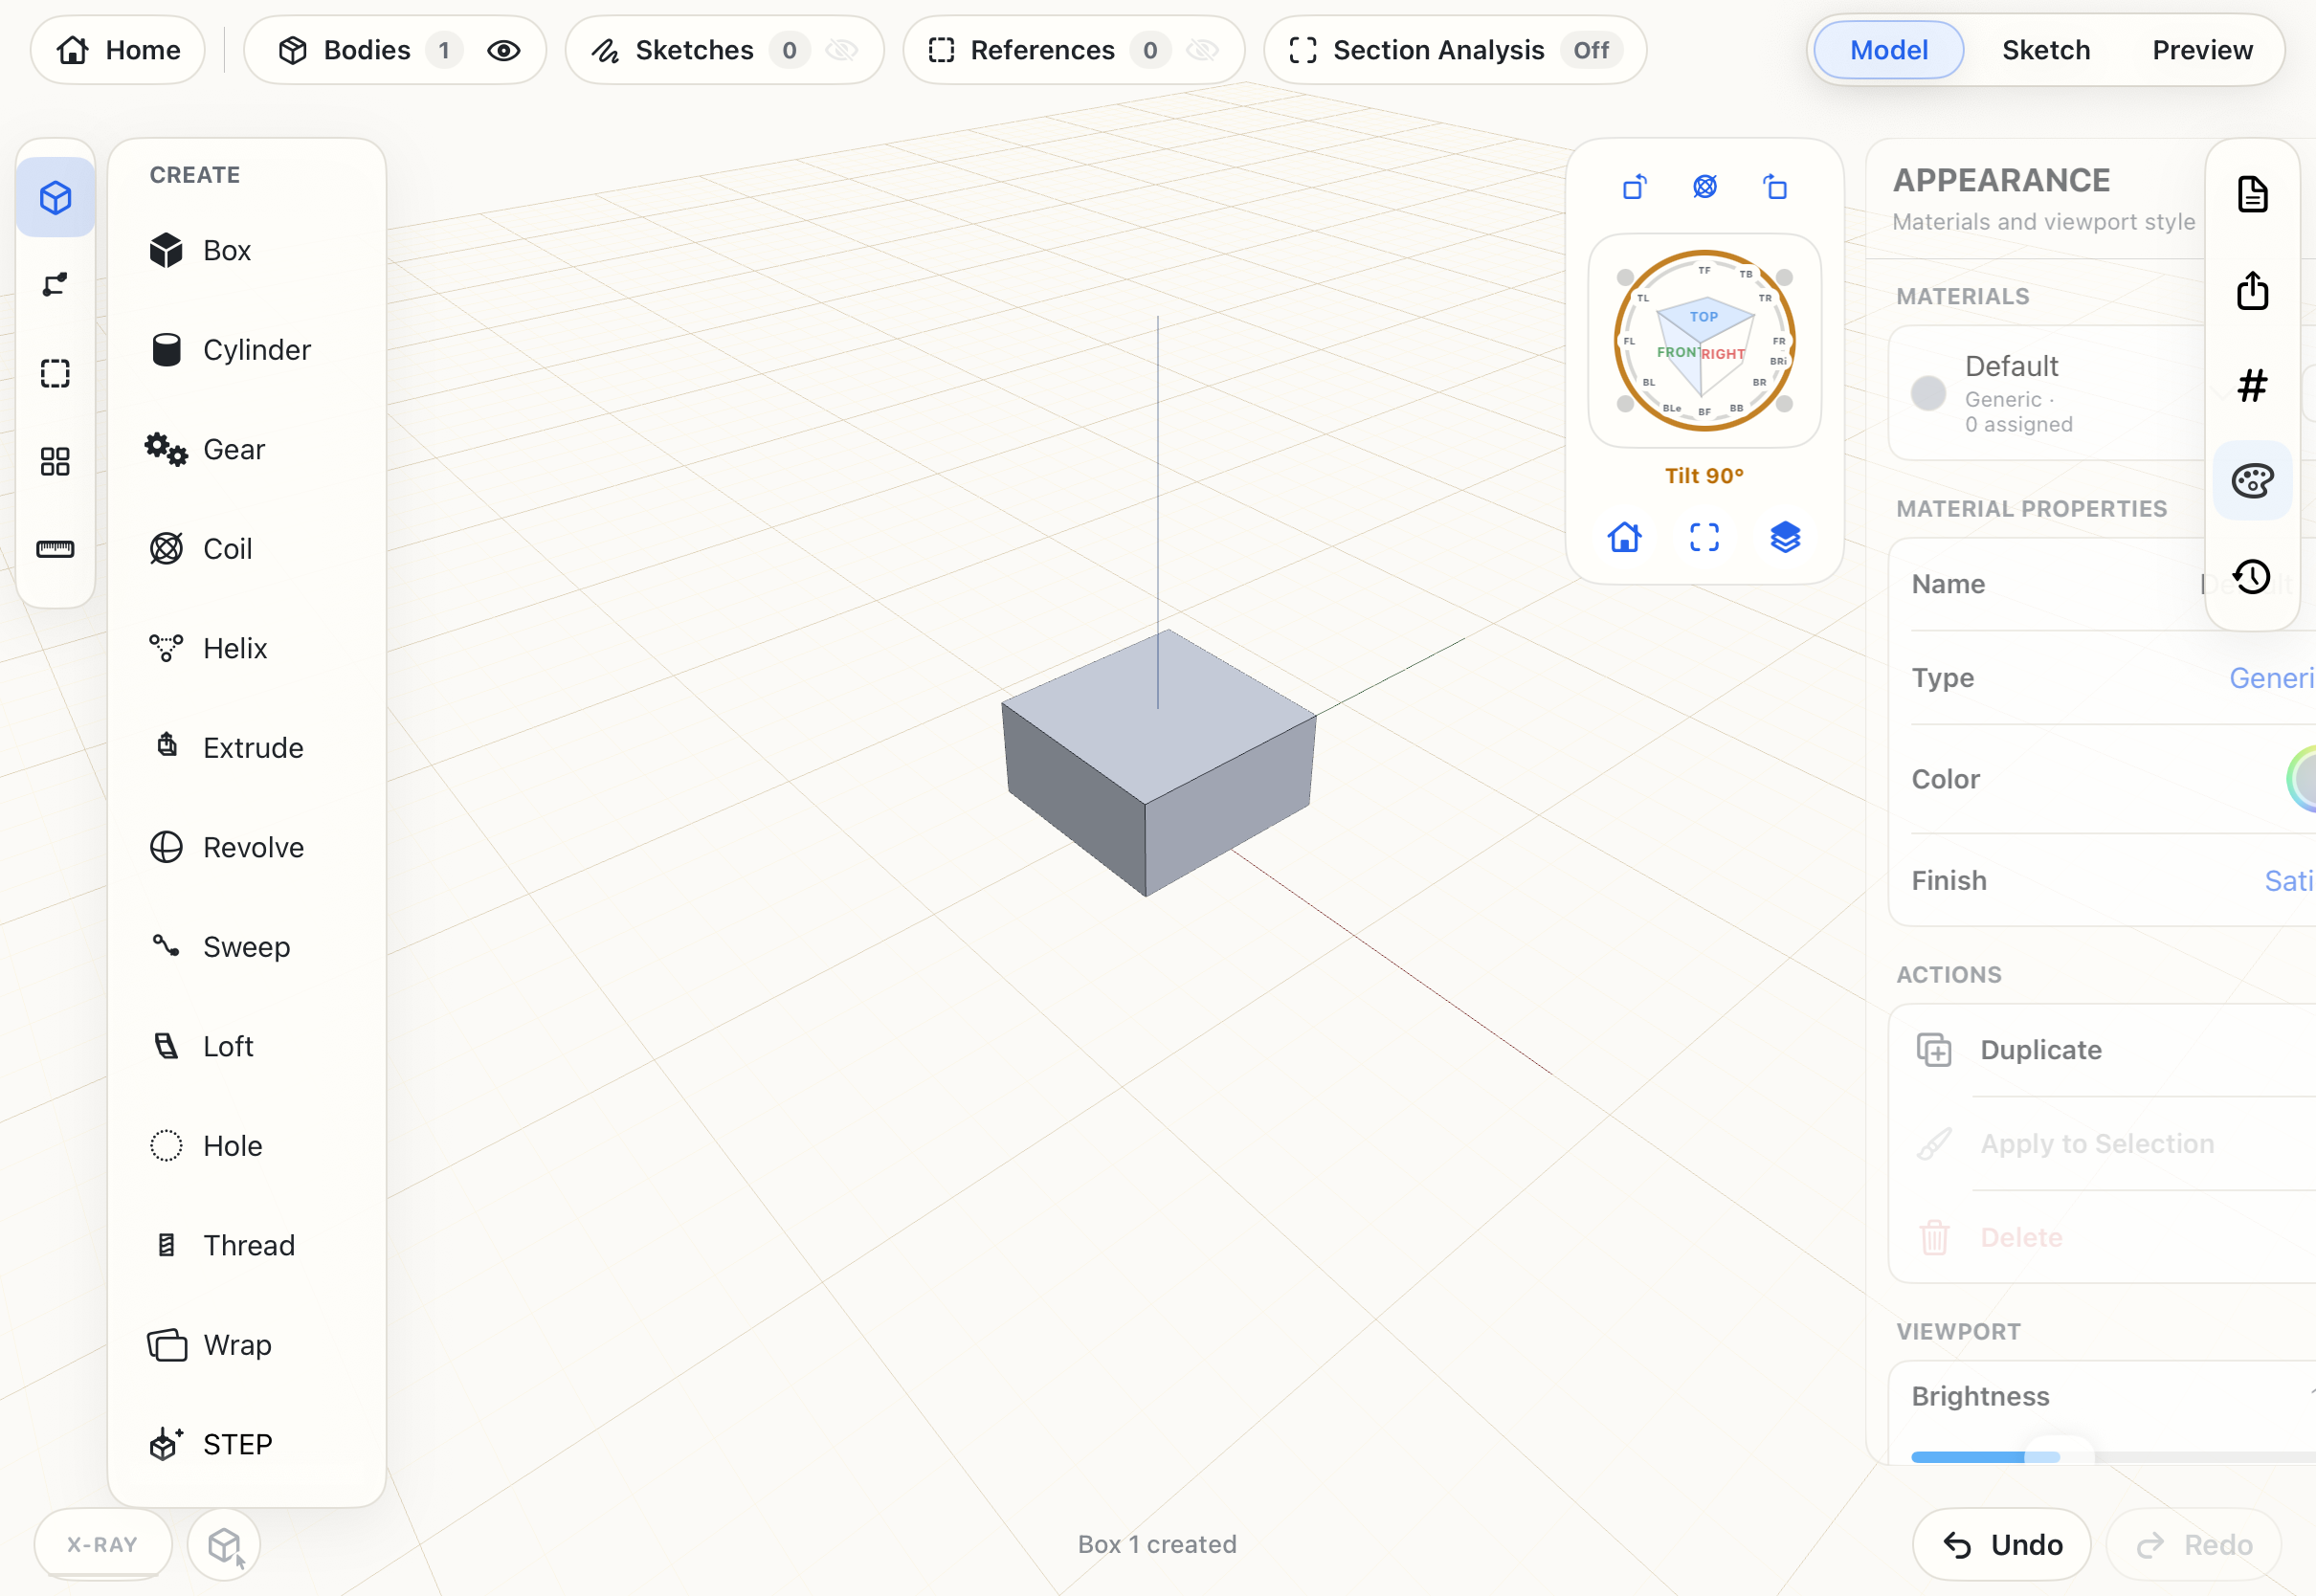Click the Undo button
Viewport: 2316px width, 1596px height.
[2001, 1544]
